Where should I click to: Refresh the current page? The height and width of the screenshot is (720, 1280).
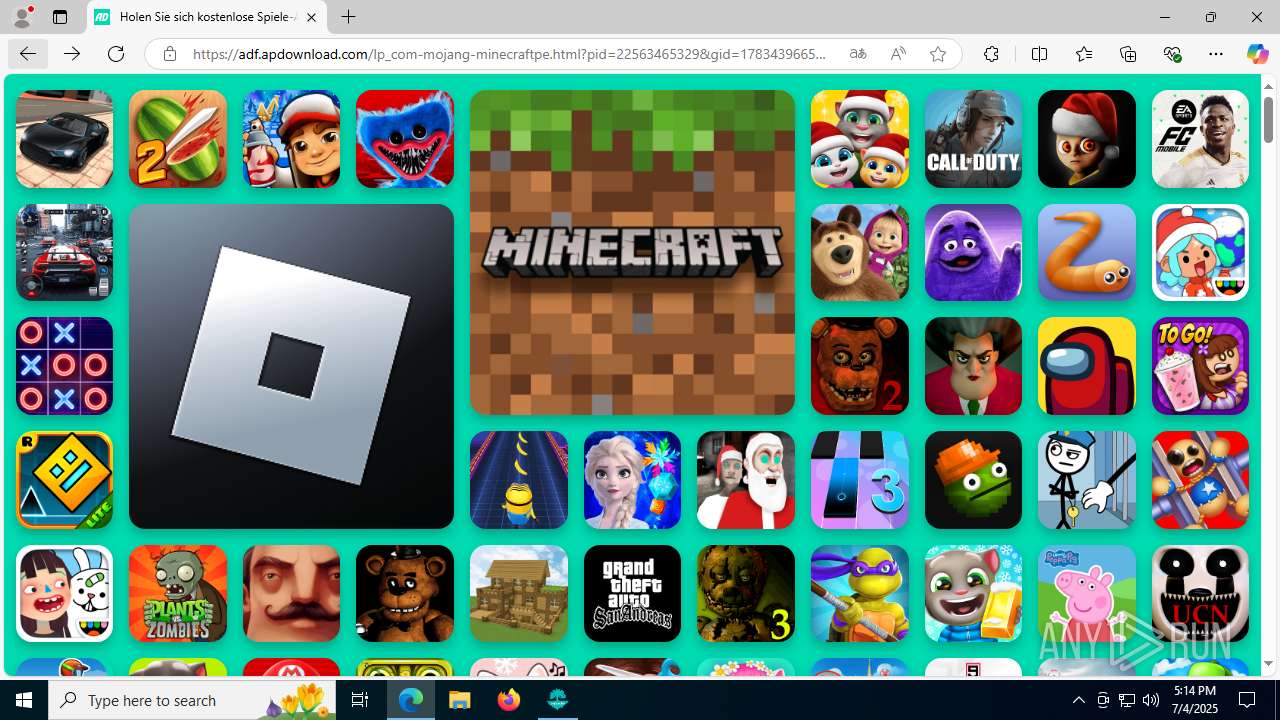[x=116, y=54]
